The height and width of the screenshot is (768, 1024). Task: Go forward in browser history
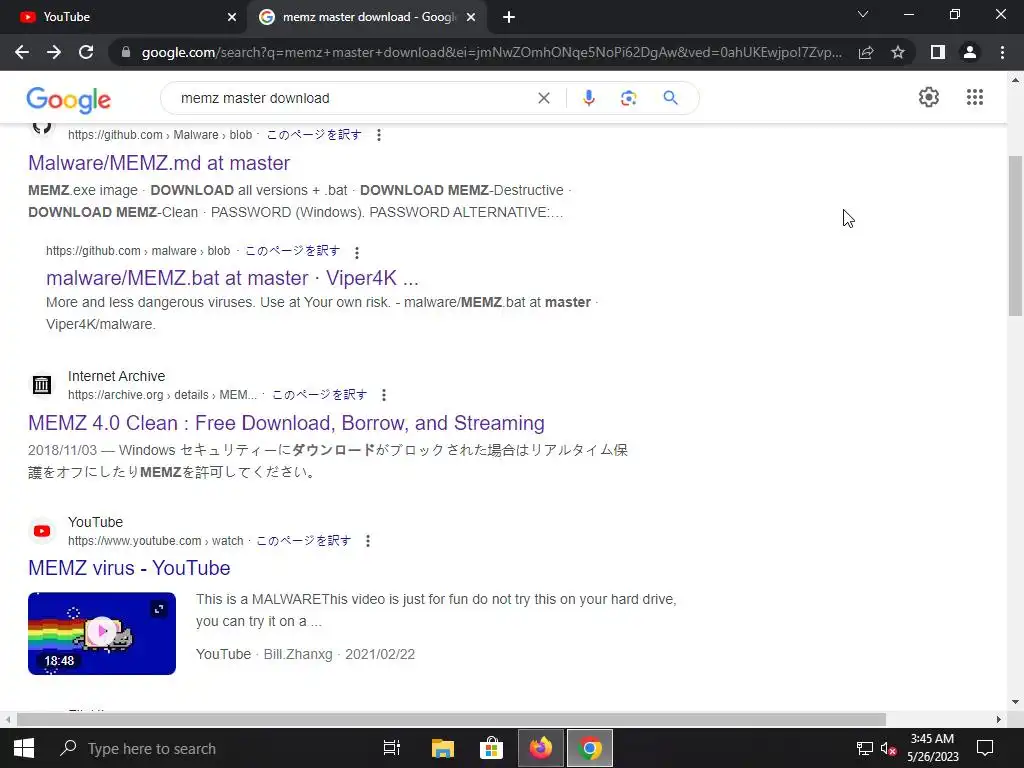(x=54, y=52)
